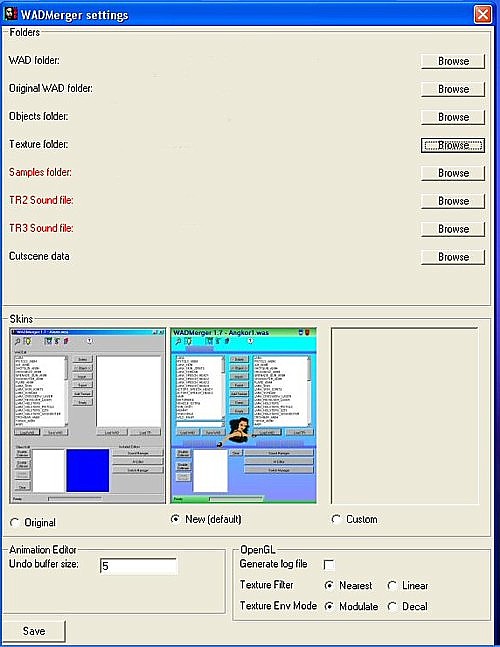
Task: Set Texture Env Mode to Modulate
Action: (x=329, y=606)
